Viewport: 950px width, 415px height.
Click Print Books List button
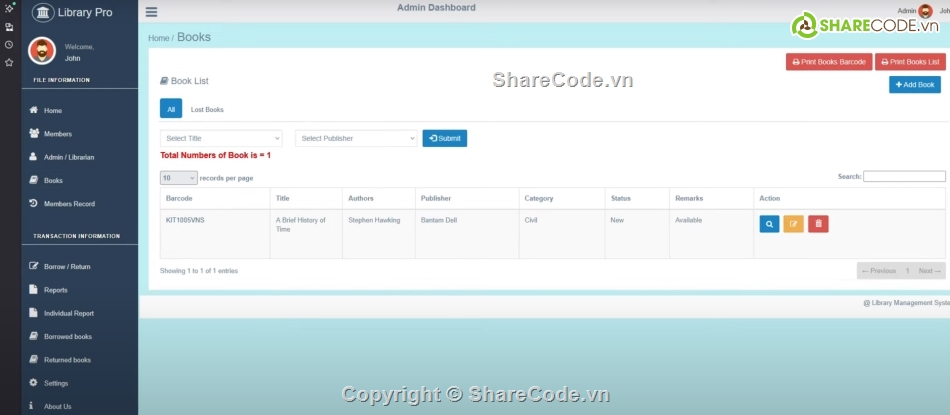click(910, 62)
